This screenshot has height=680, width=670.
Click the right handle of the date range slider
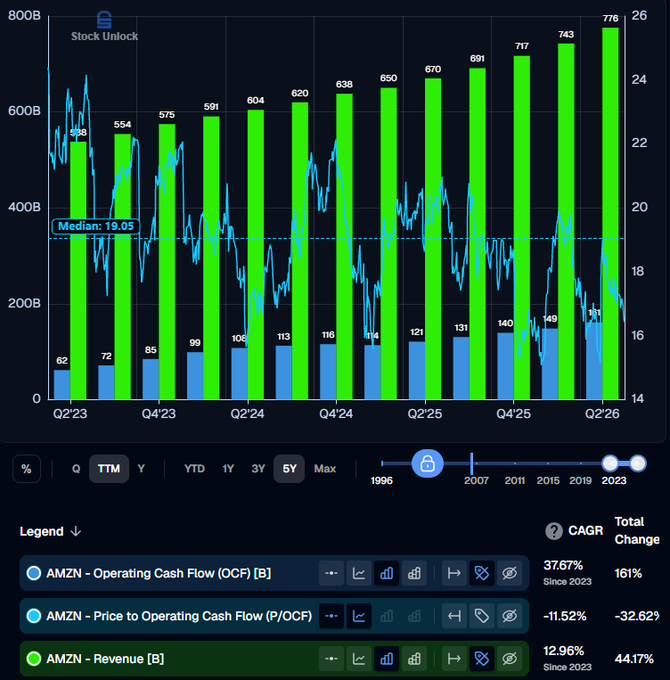click(x=637, y=464)
